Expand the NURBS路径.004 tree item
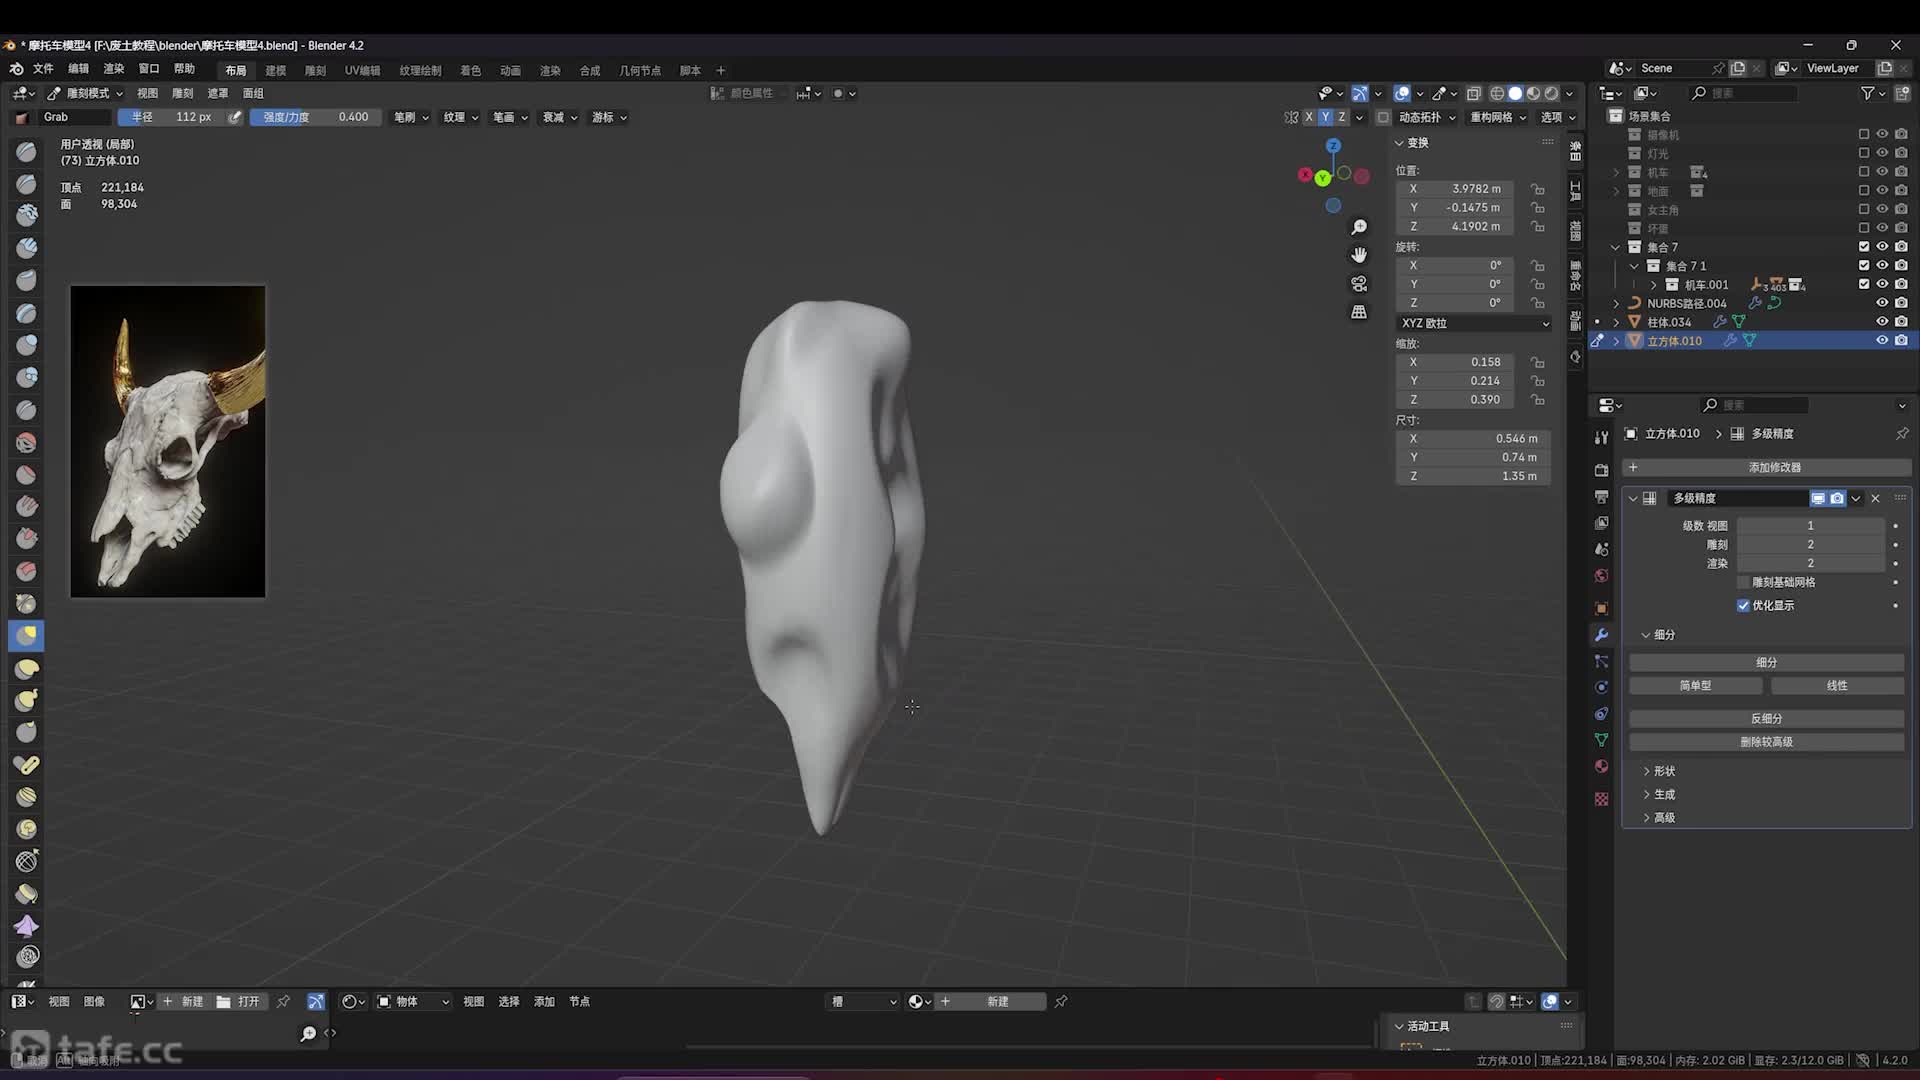 pos(1616,303)
